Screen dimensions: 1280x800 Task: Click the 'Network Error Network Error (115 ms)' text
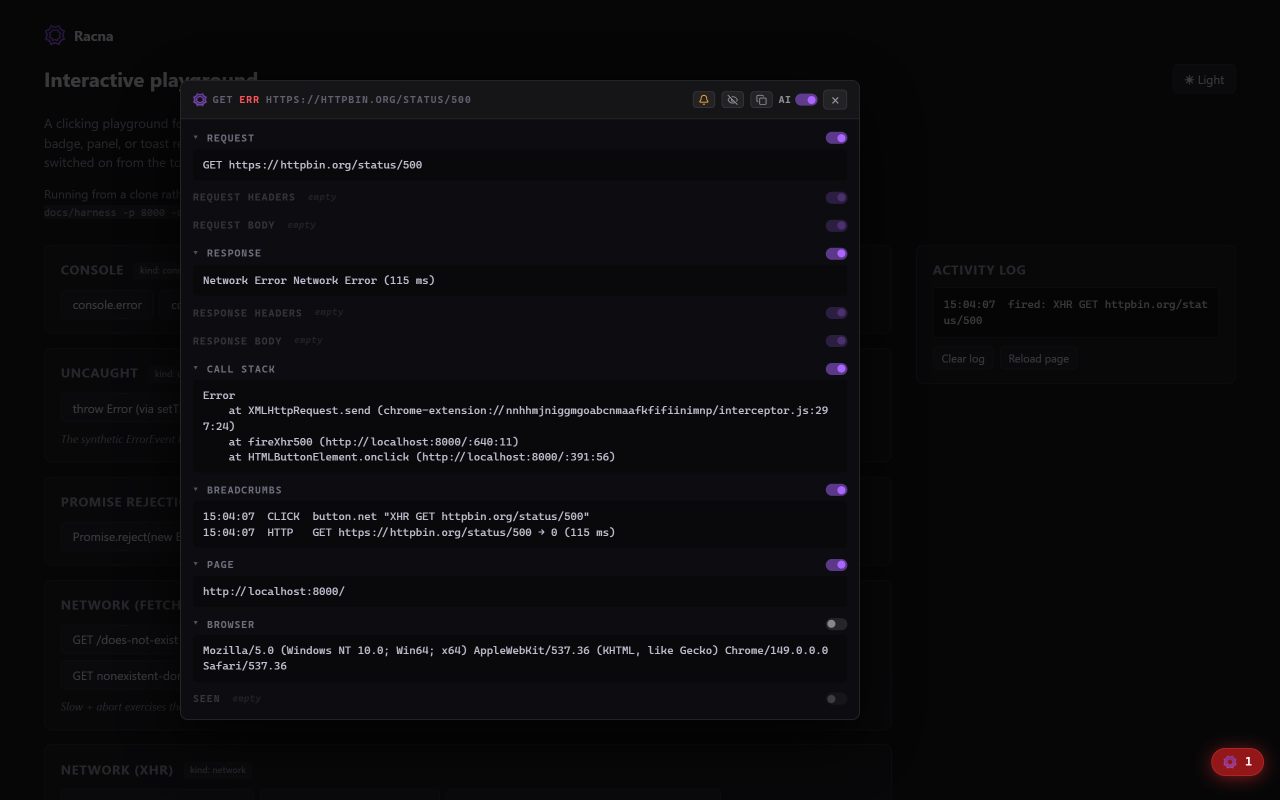pyautogui.click(x=319, y=281)
